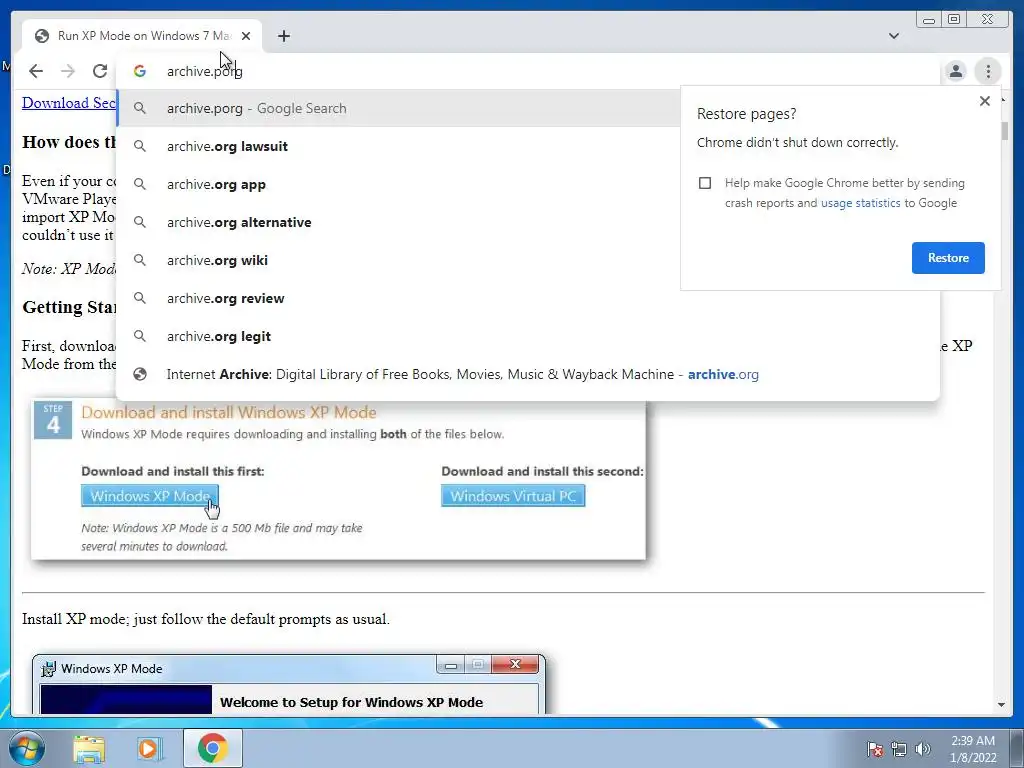Open the Chrome profile avatar
This screenshot has height=768, width=1024.
coord(955,71)
